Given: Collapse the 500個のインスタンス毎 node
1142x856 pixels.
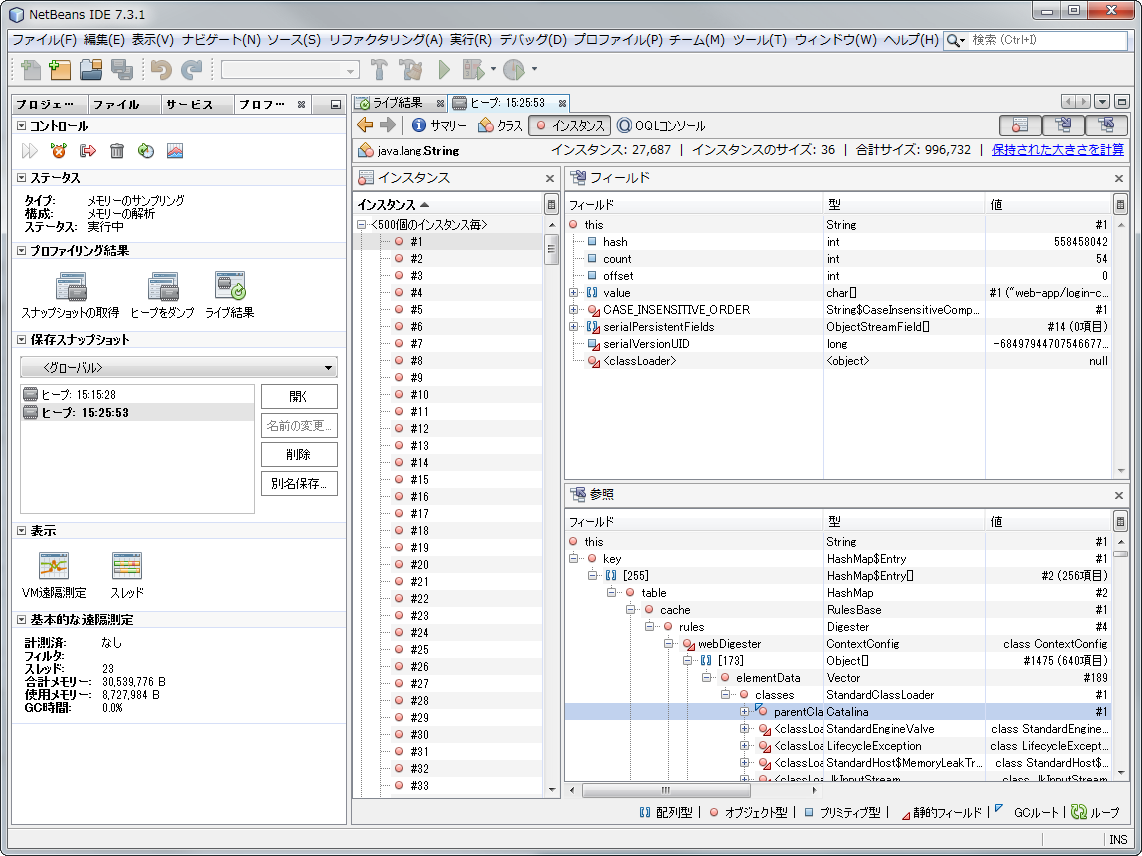Looking at the screenshot, I should coord(361,225).
